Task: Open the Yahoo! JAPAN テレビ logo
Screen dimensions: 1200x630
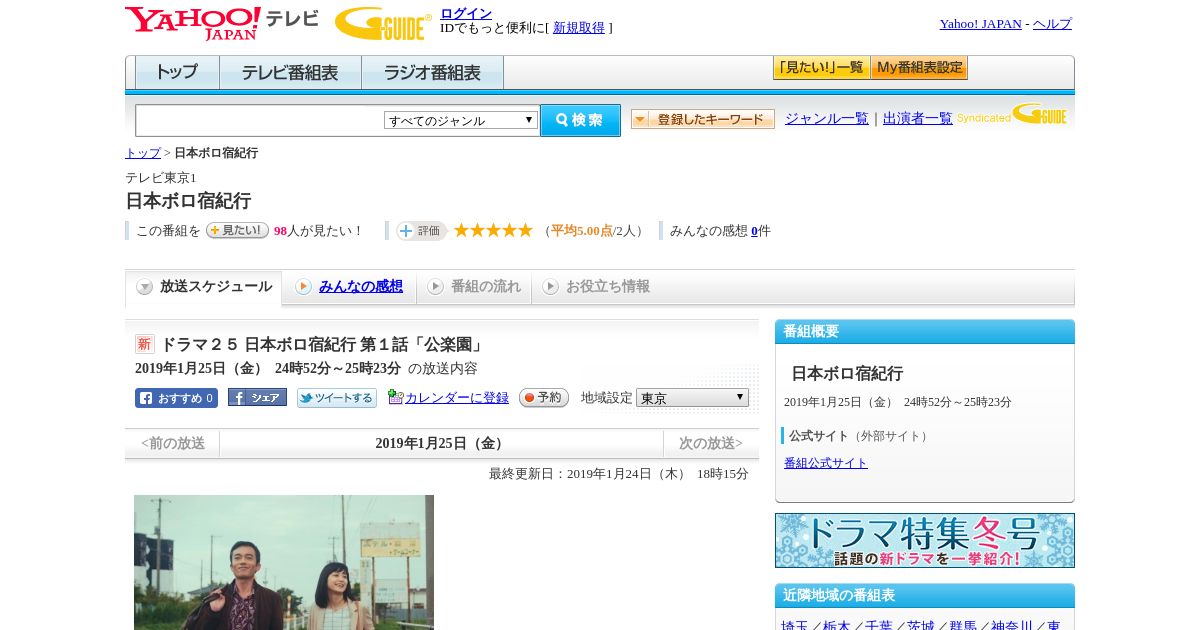Action: click(x=222, y=23)
